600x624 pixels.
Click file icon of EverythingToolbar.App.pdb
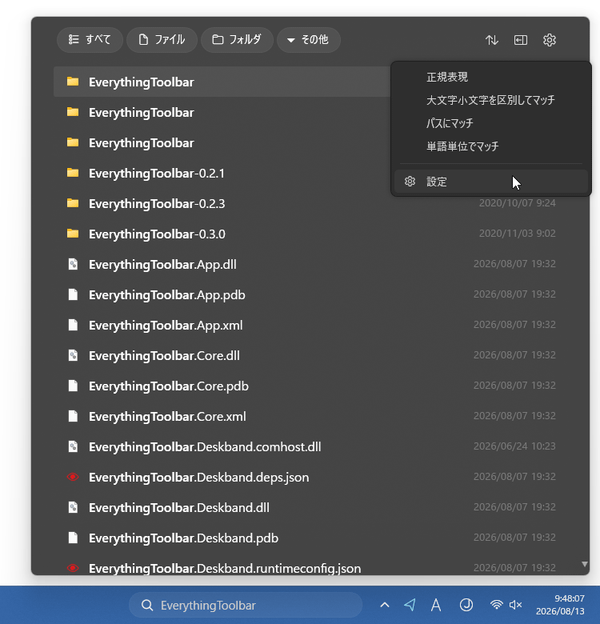point(73,294)
